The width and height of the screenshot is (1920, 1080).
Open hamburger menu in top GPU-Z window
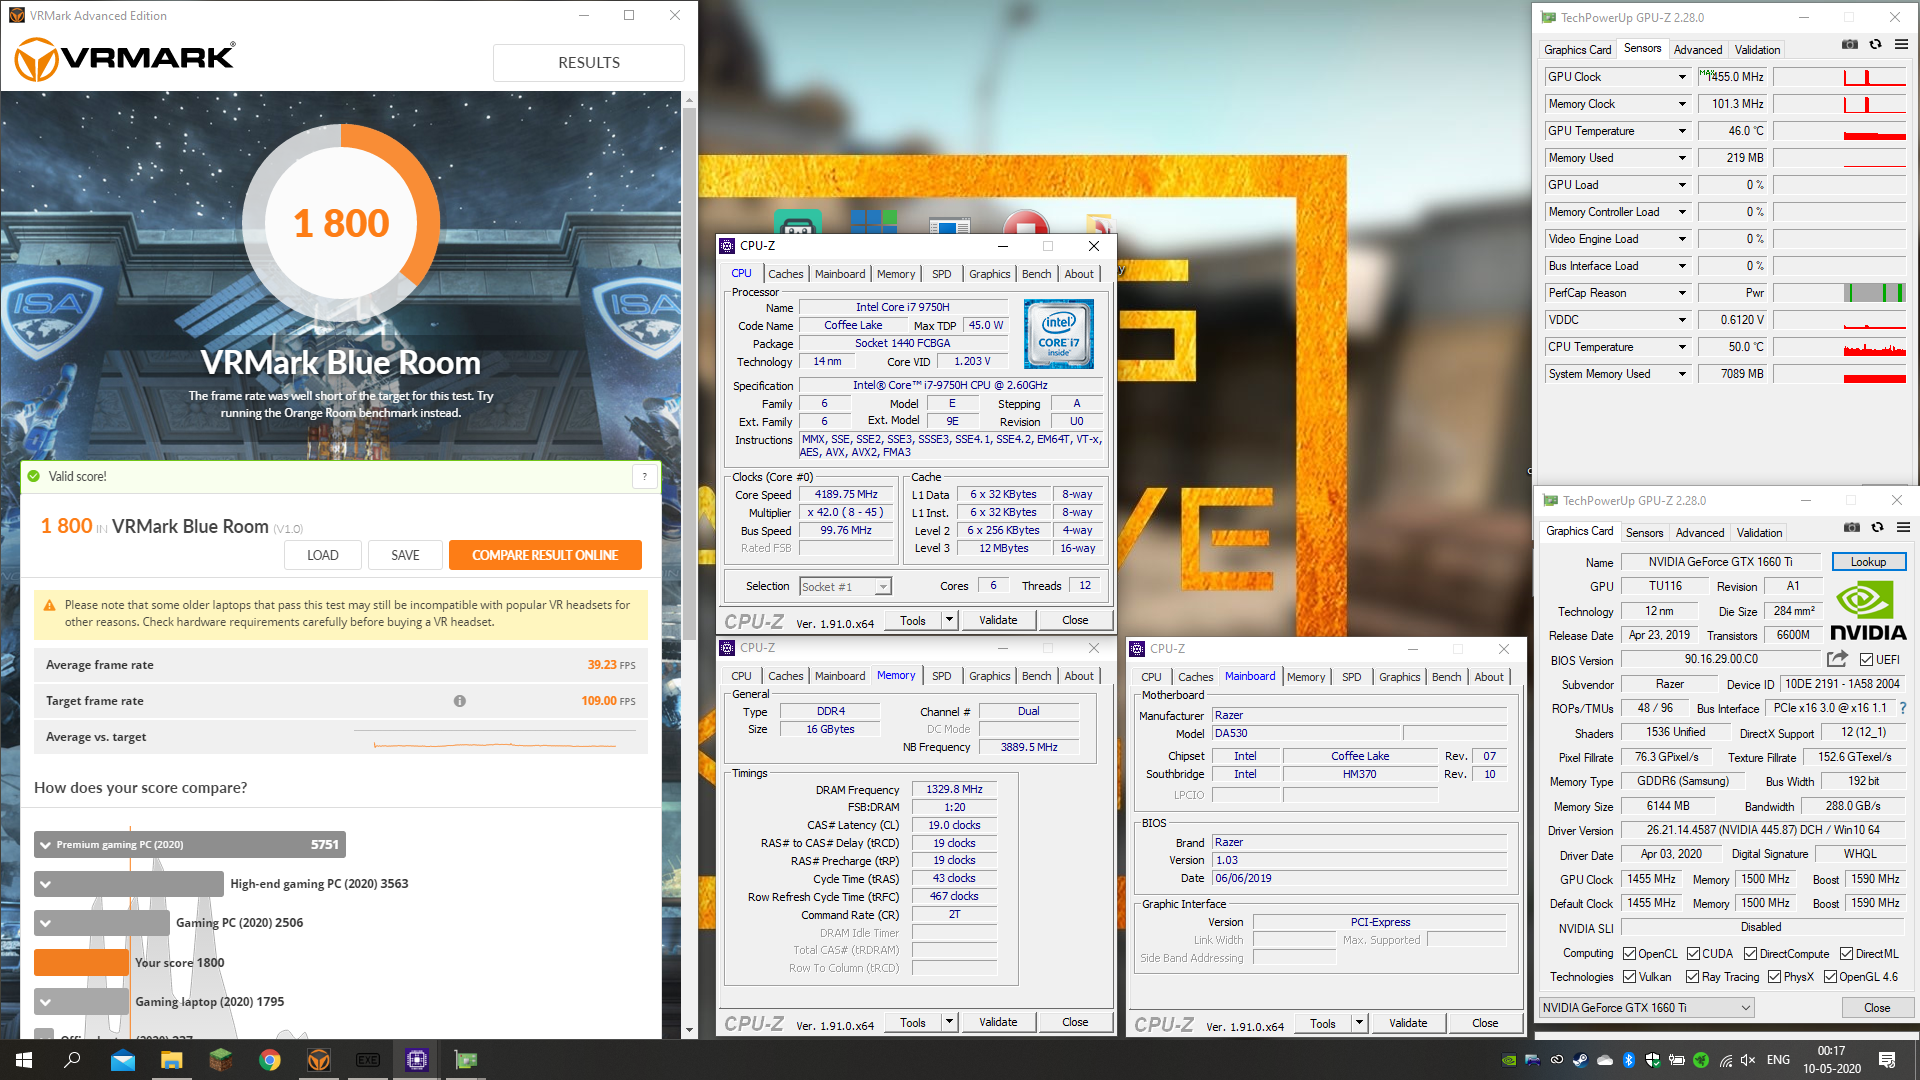click(x=1901, y=45)
